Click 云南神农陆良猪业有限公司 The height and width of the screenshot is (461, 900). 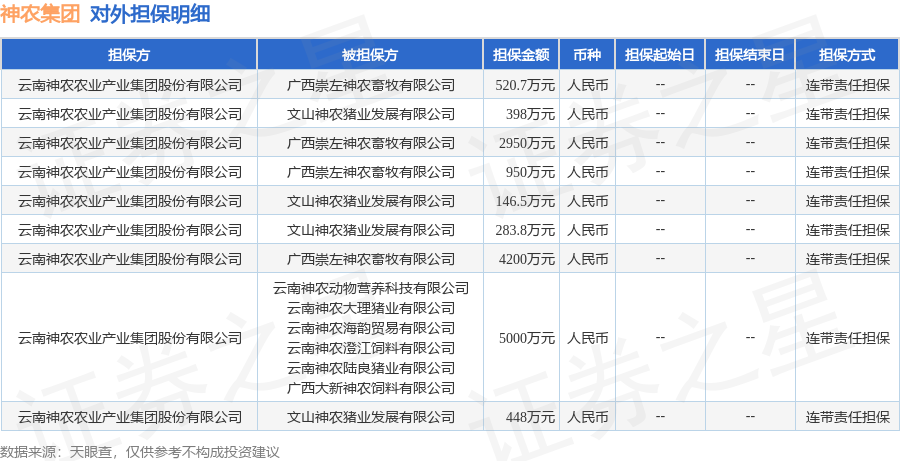(371, 367)
